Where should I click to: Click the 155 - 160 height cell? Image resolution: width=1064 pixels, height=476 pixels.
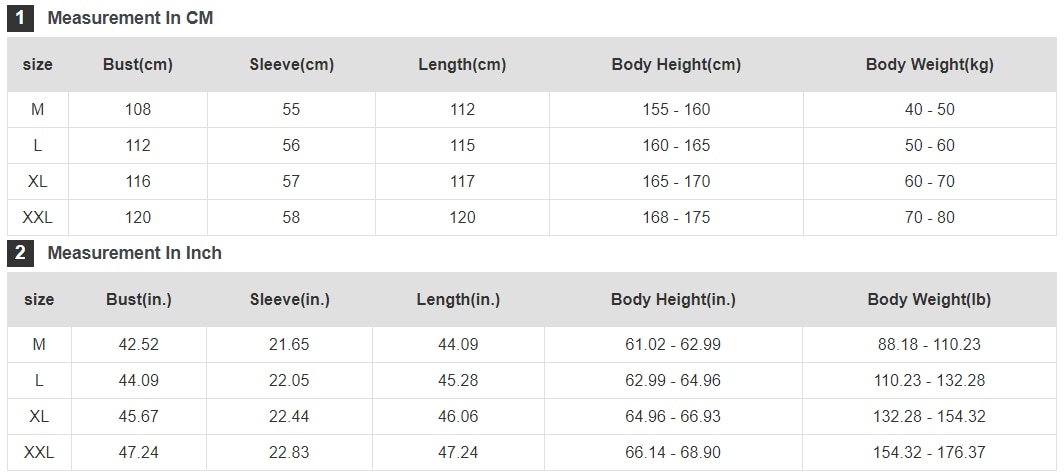[x=676, y=109]
